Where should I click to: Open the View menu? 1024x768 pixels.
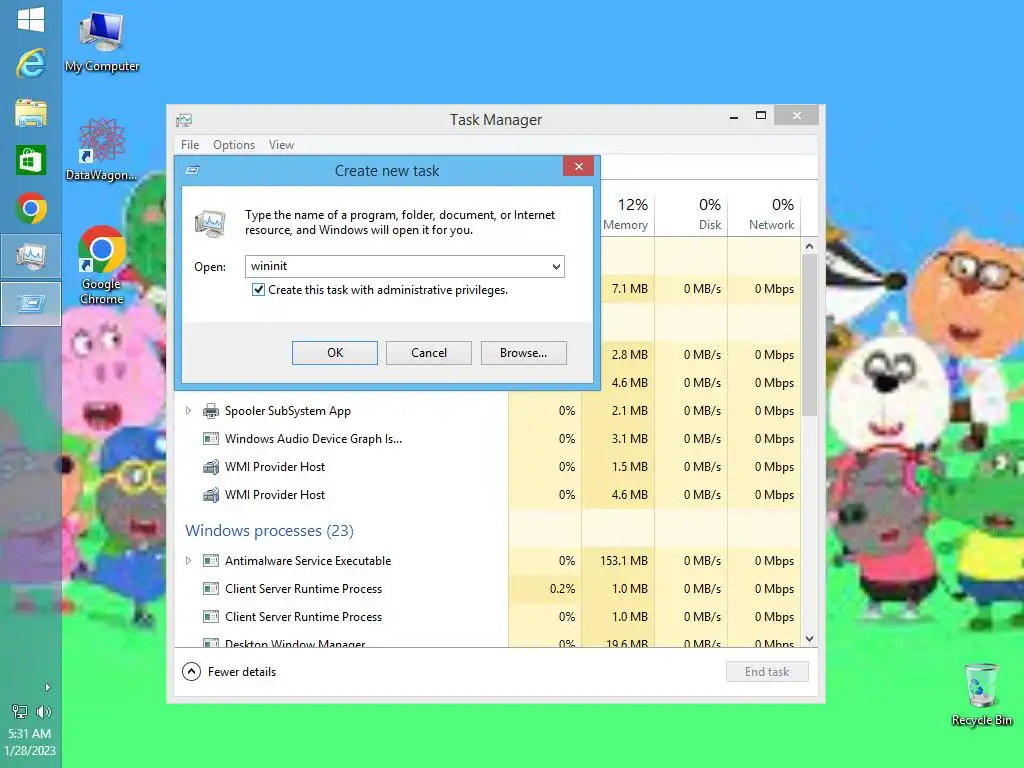[x=281, y=145]
